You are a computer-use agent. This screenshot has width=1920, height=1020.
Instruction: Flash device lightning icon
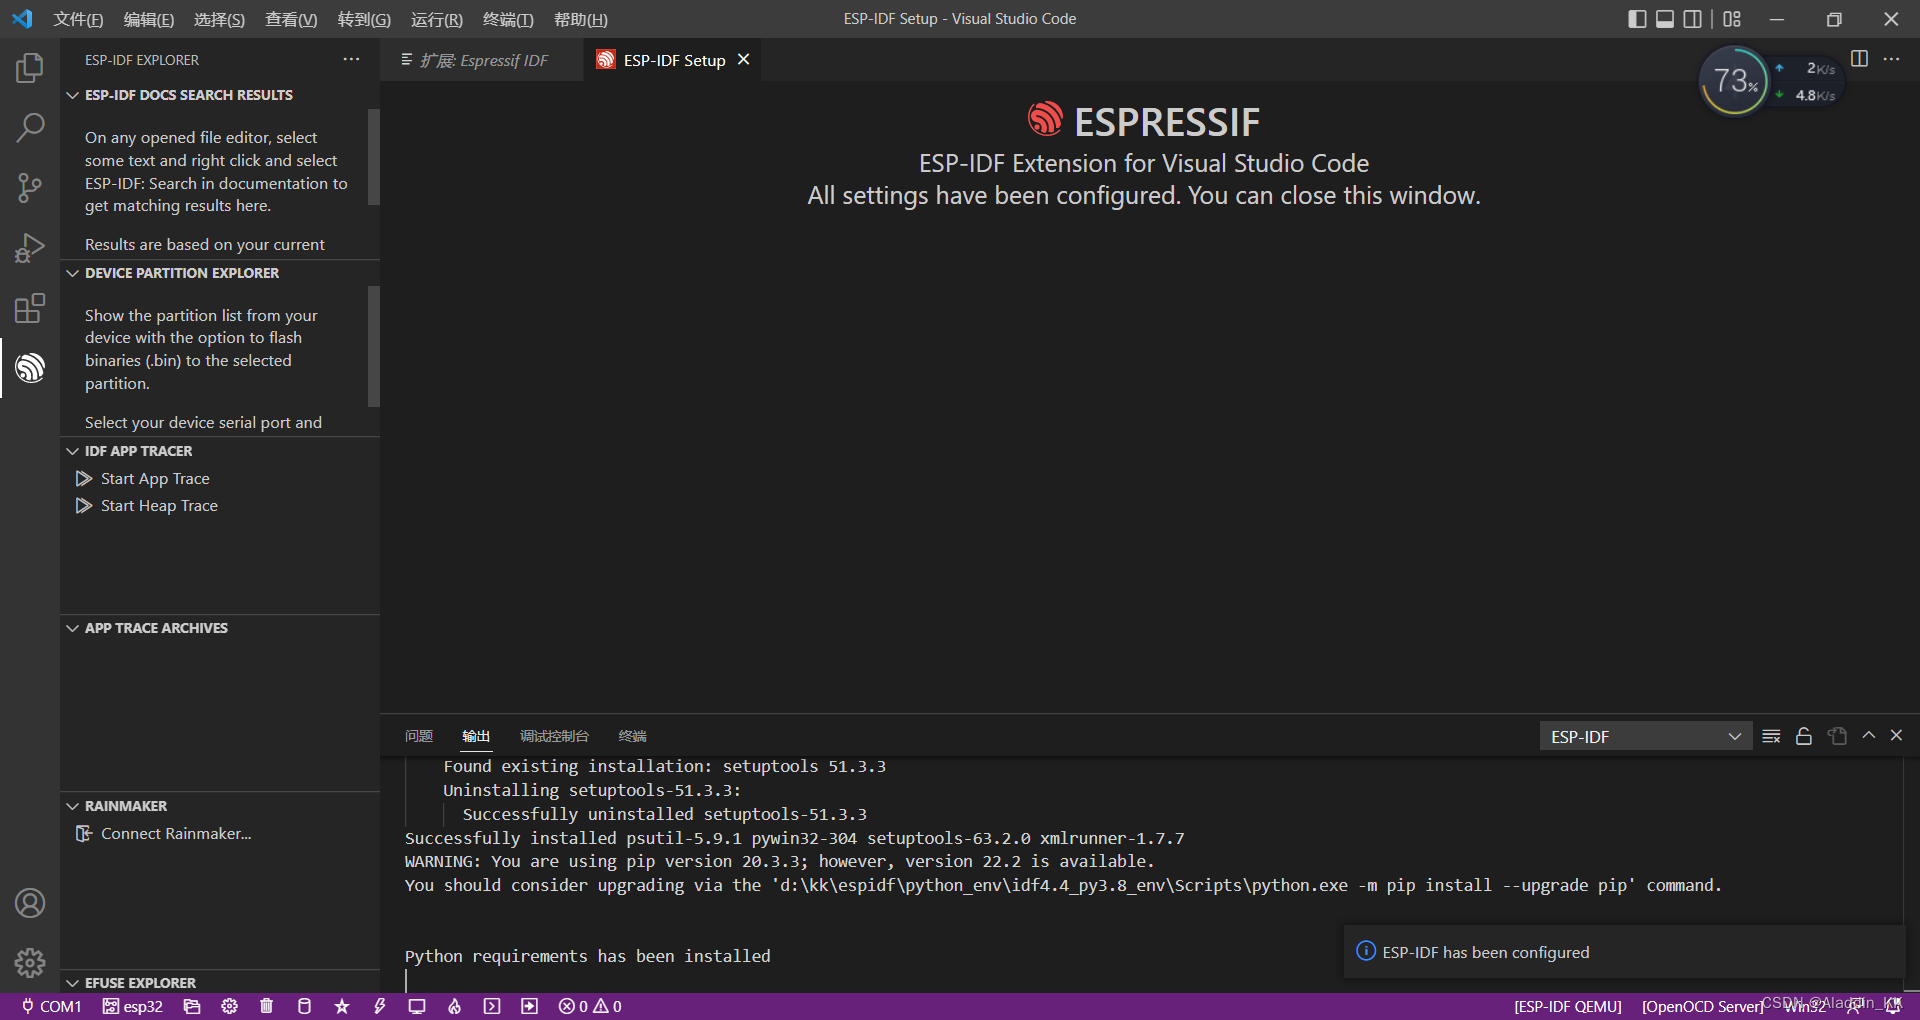coord(380,1006)
